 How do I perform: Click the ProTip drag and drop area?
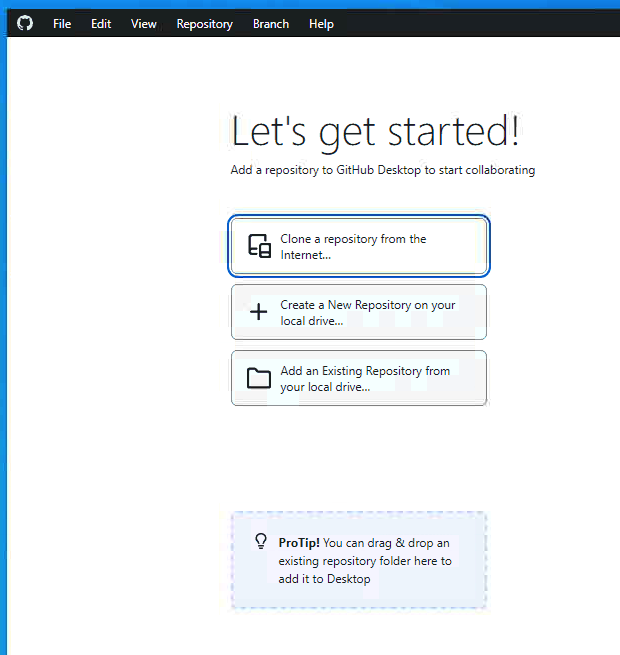click(x=359, y=560)
